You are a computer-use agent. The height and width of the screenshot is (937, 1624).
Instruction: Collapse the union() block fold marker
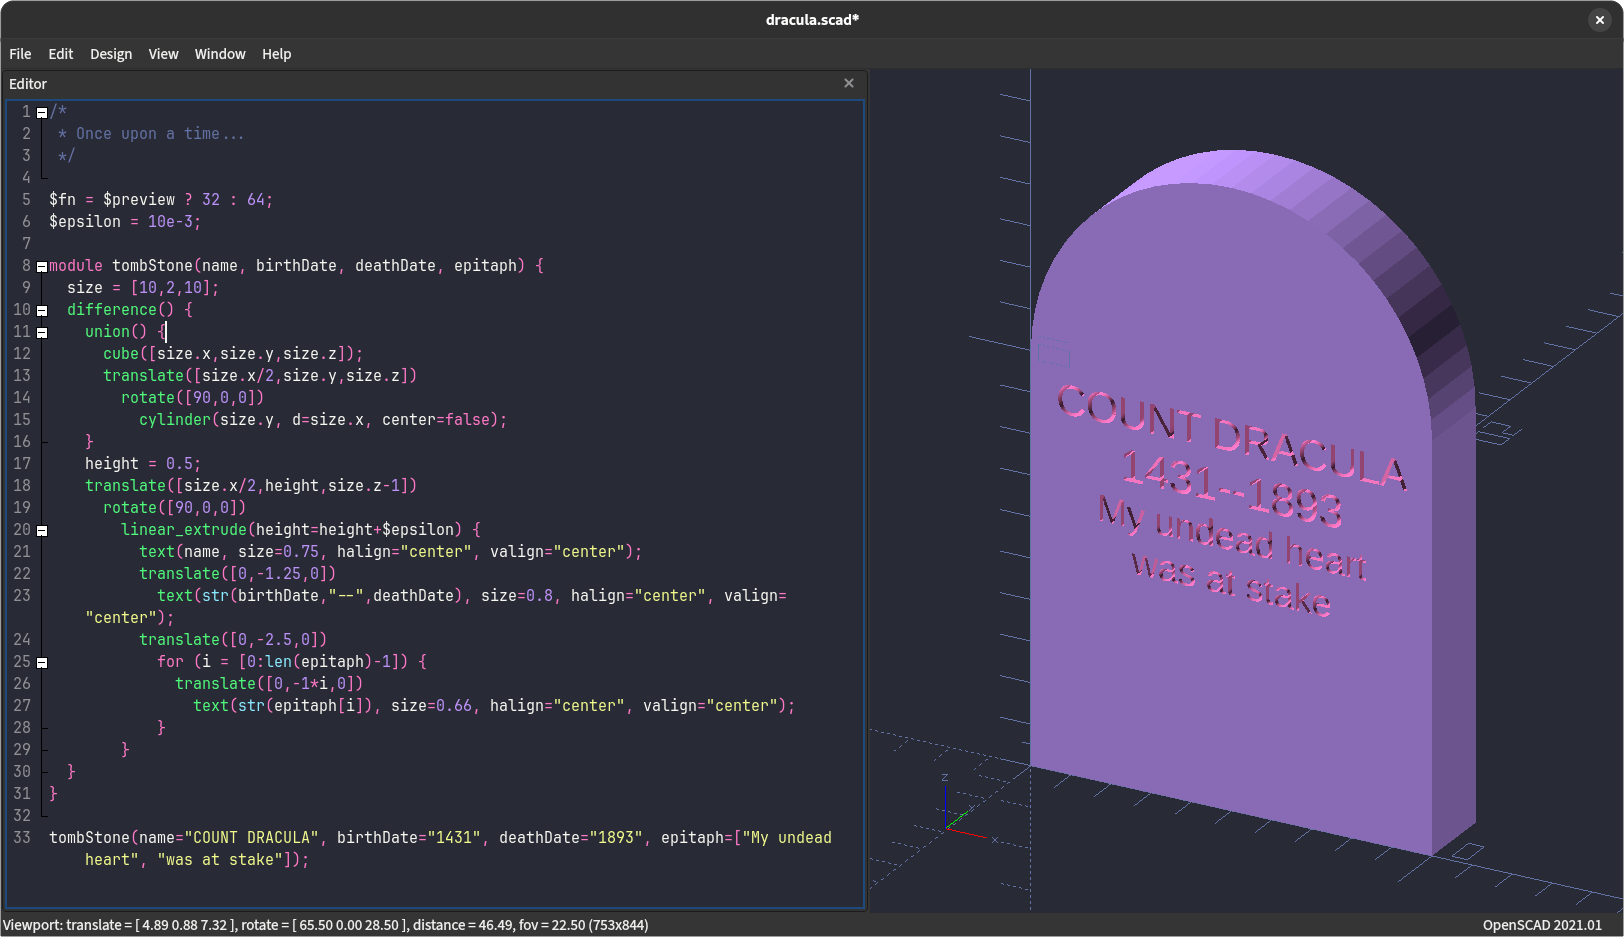tap(41, 332)
